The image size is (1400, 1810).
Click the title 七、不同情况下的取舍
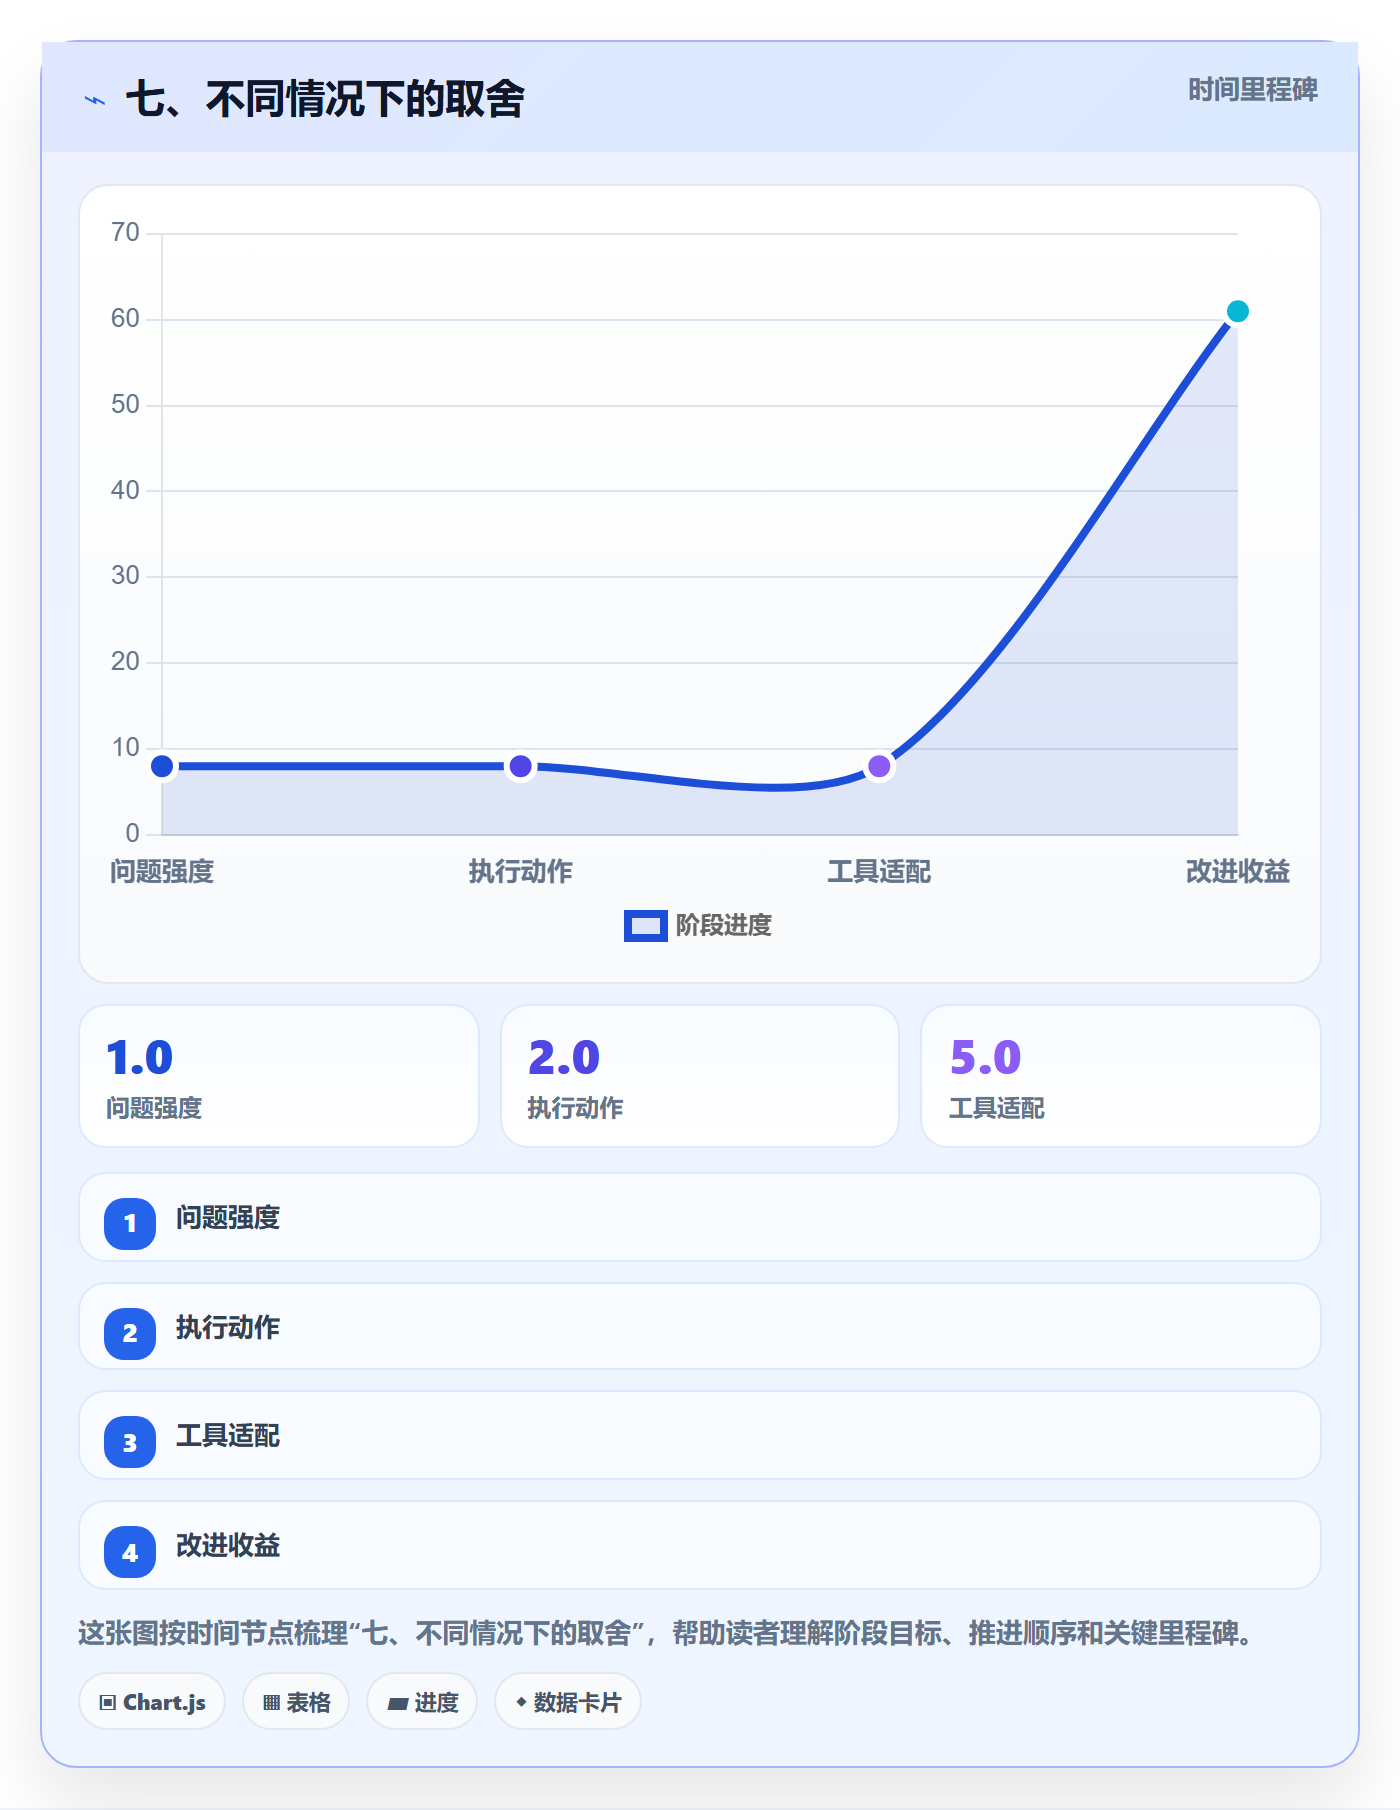click(325, 99)
